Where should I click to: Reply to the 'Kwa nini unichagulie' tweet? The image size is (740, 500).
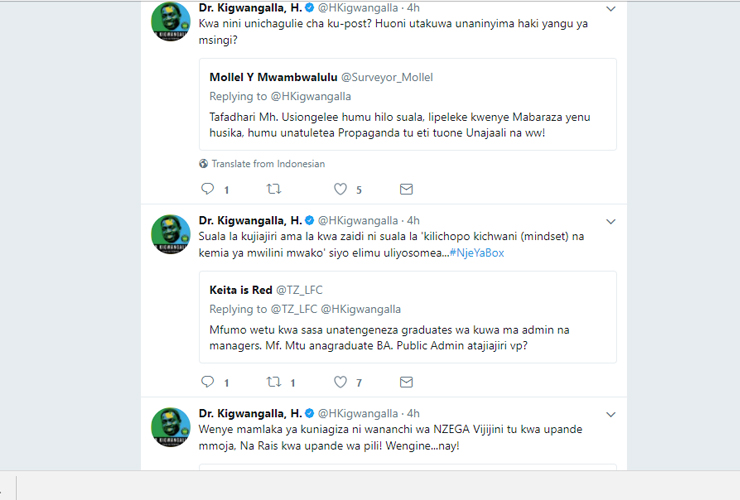point(208,189)
